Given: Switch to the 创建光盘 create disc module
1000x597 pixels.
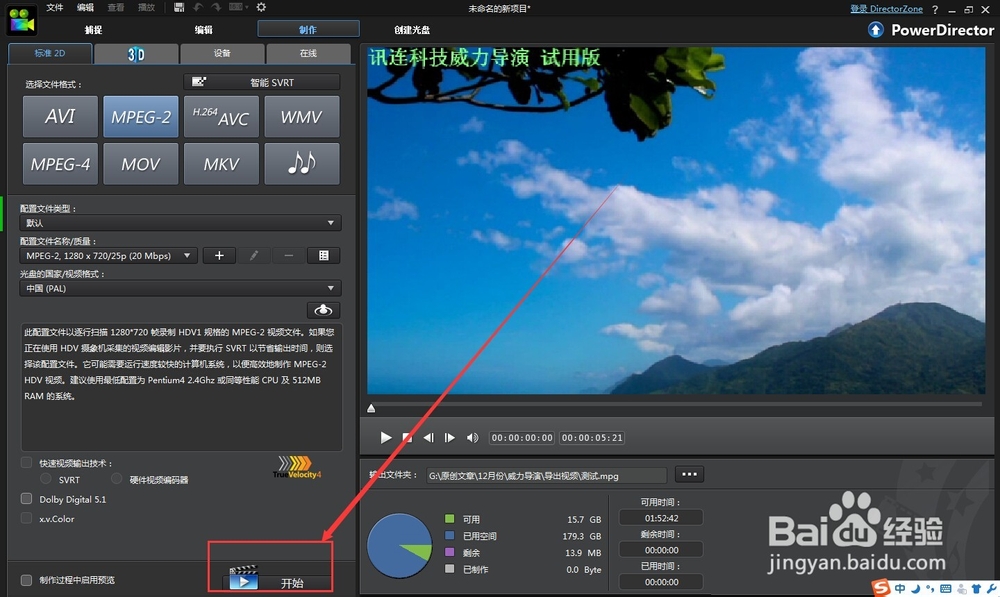Looking at the screenshot, I should [x=412, y=30].
